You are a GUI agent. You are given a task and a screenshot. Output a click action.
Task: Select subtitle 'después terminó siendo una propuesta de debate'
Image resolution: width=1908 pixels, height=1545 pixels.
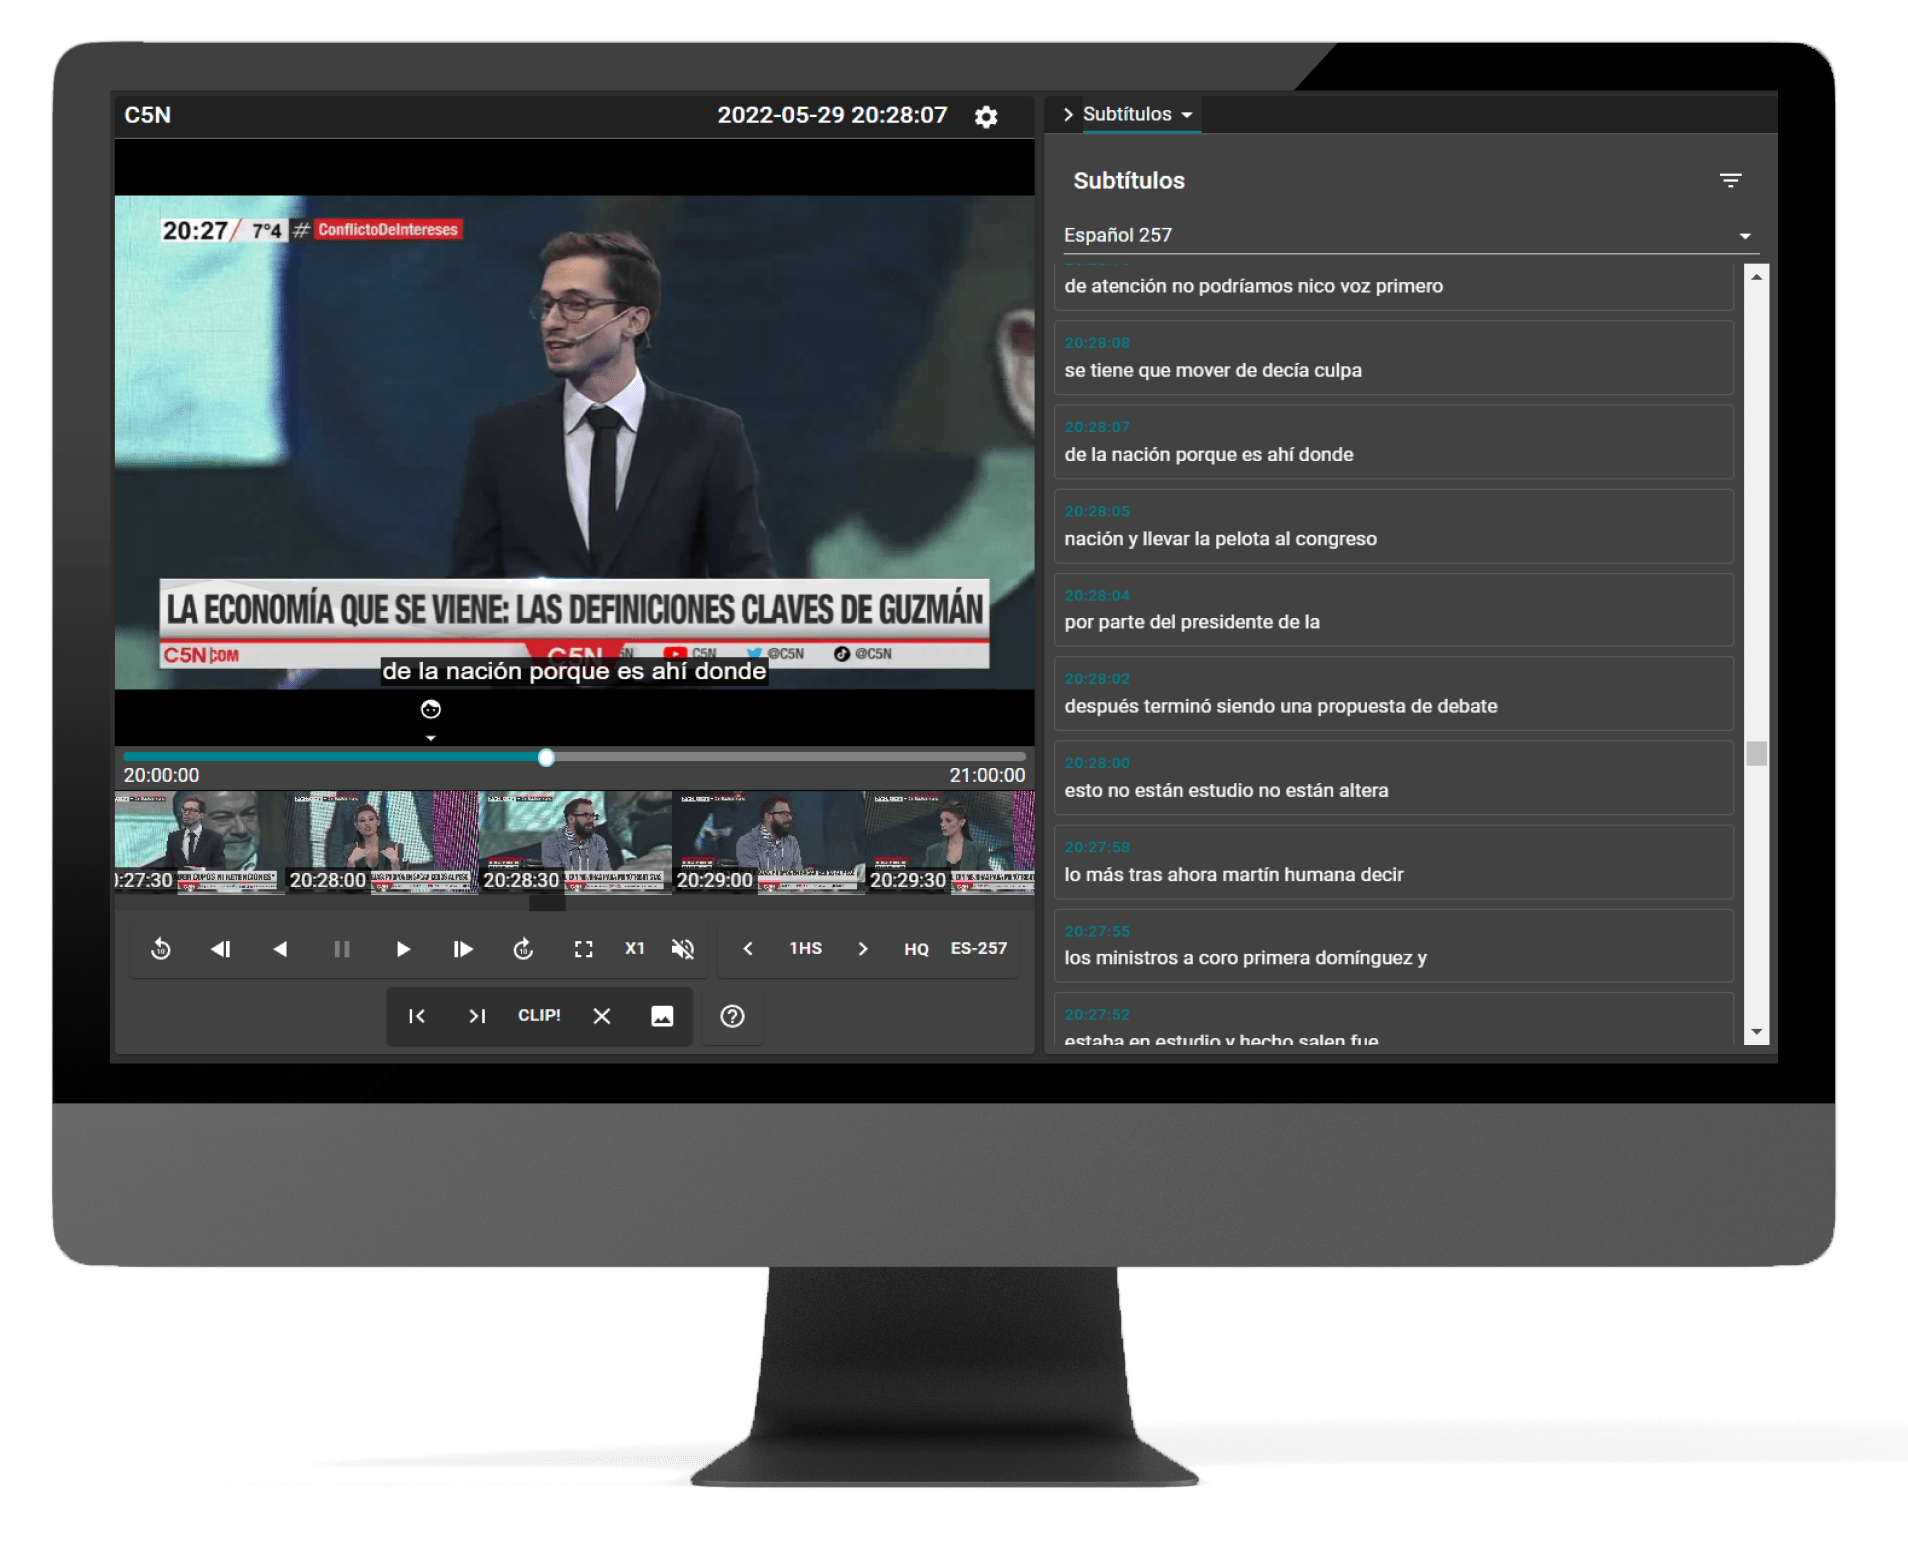tap(1394, 694)
